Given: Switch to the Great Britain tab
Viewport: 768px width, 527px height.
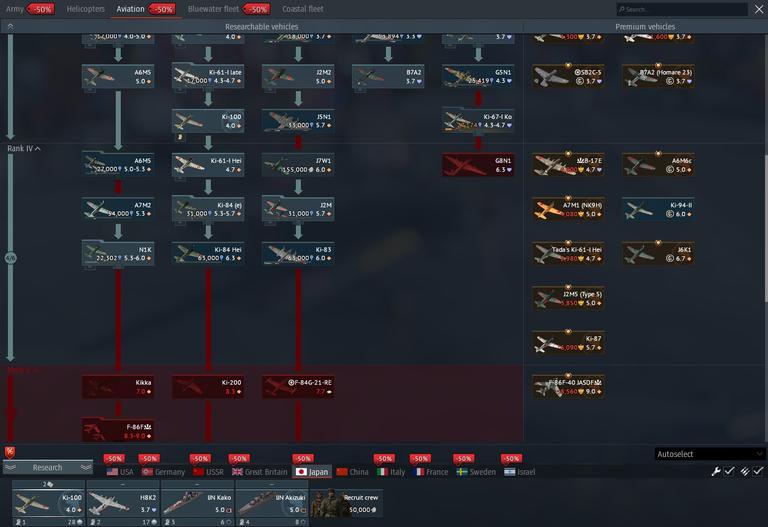Looking at the screenshot, I should 260,472.
